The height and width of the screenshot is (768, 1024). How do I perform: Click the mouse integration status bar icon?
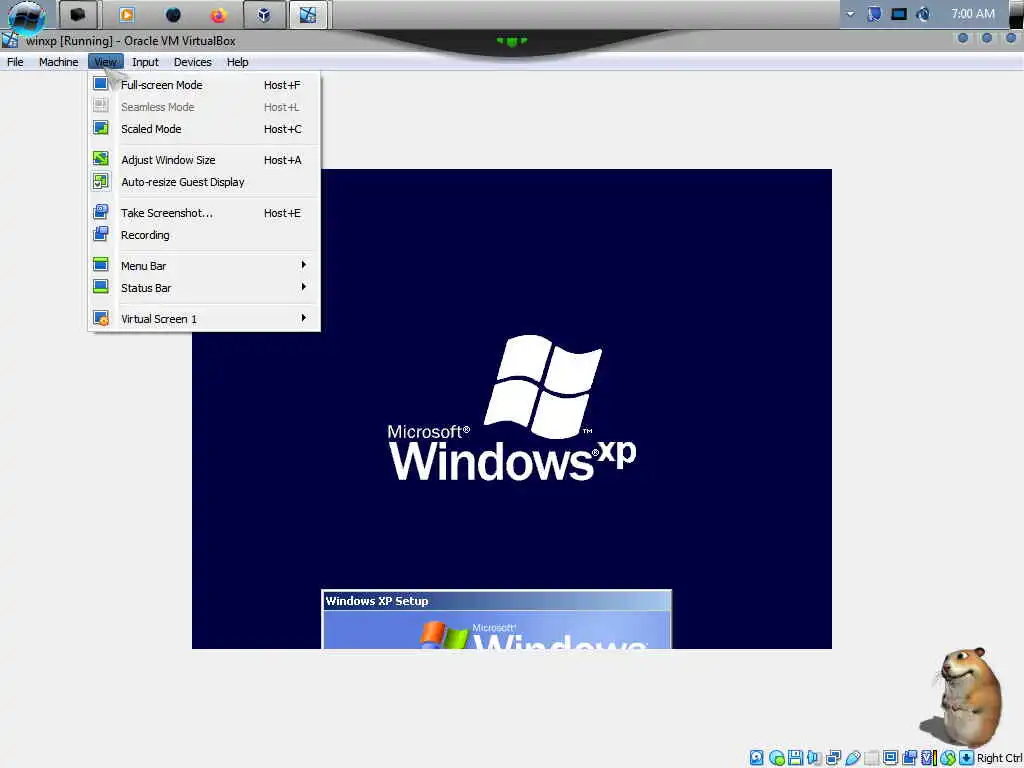pyautogui.click(x=948, y=758)
